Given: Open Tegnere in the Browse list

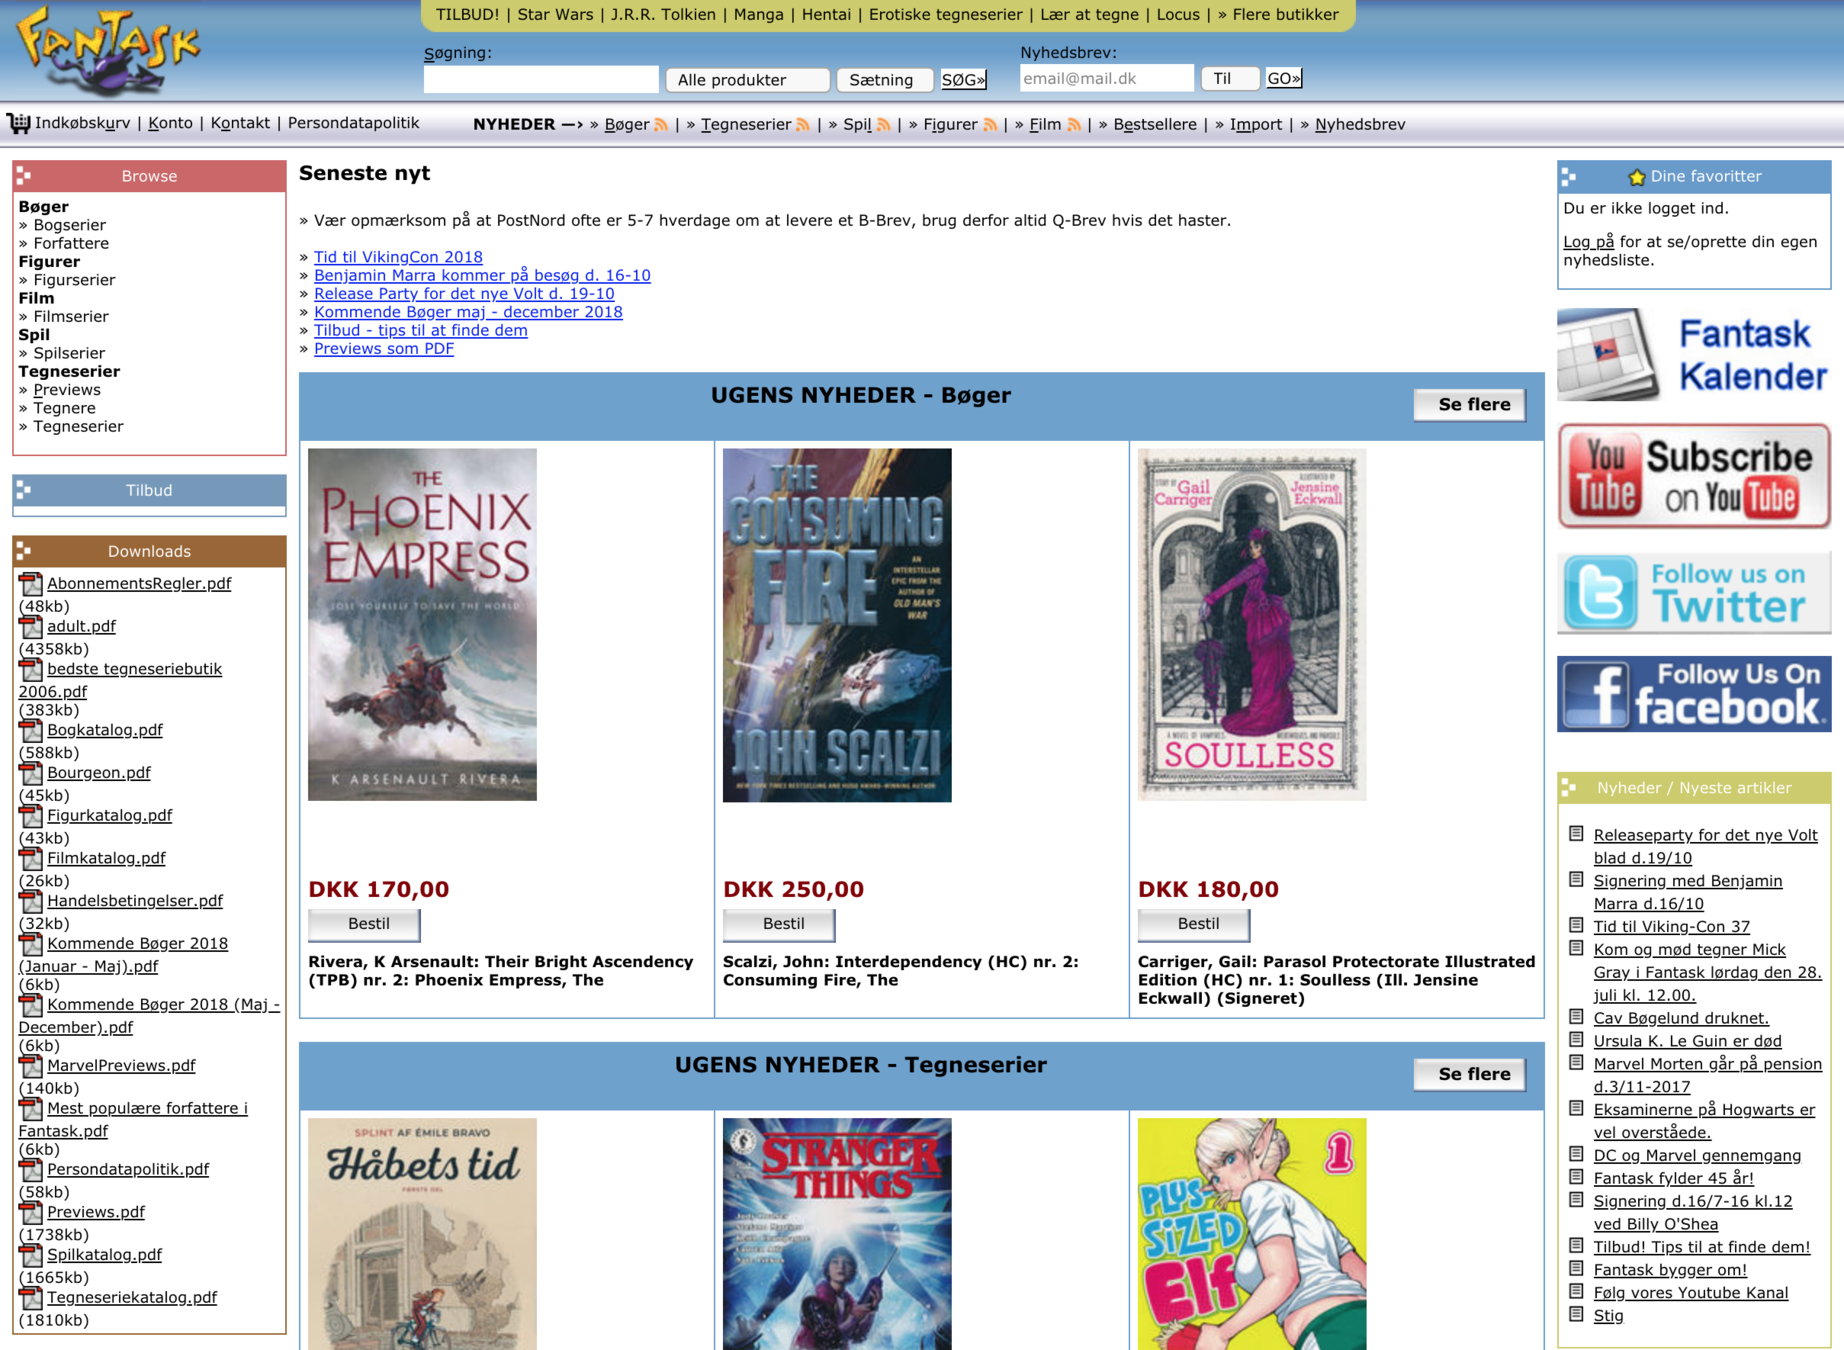Looking at the screenshot, I should click(x=64, y=408).
